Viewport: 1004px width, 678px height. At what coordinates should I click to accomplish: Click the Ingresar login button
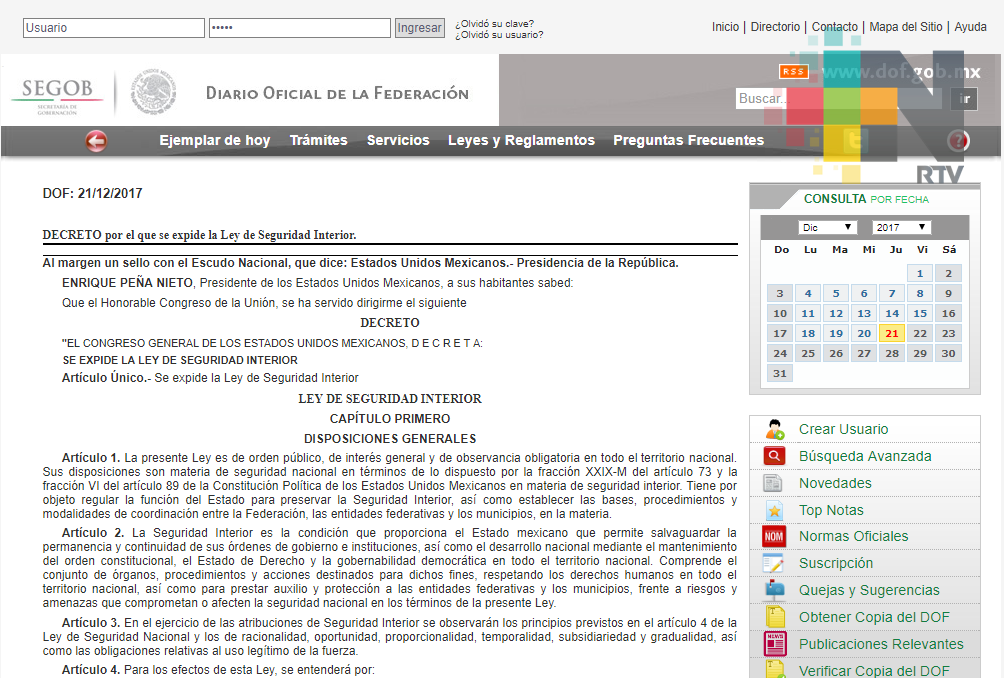click(x=419, y=28)
